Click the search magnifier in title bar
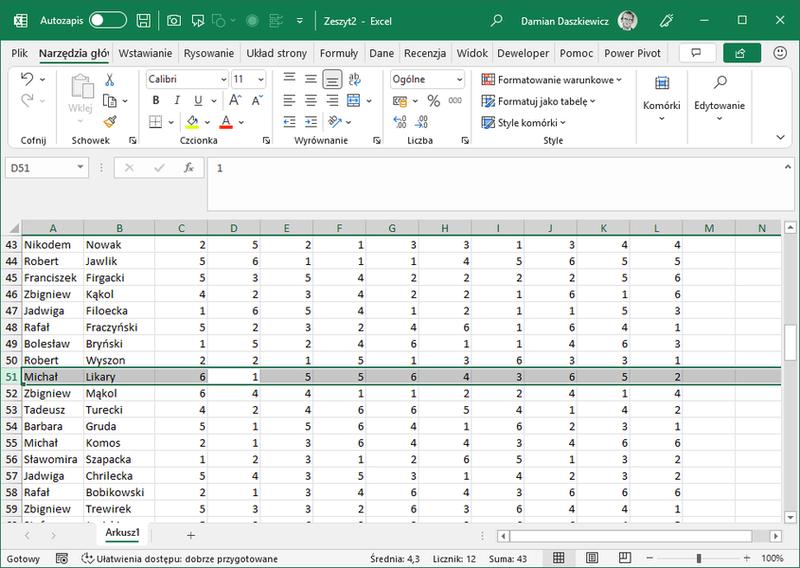This screenshot has width=800, height=568. coord(497,20)
